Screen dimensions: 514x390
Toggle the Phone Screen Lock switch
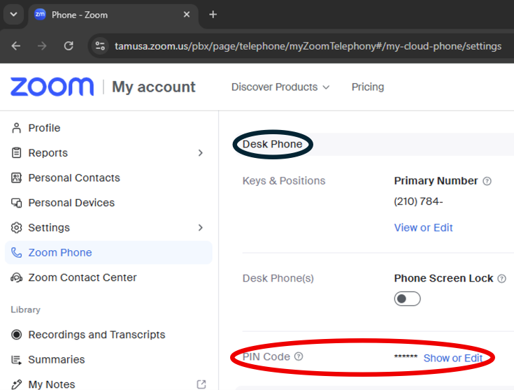407,299
